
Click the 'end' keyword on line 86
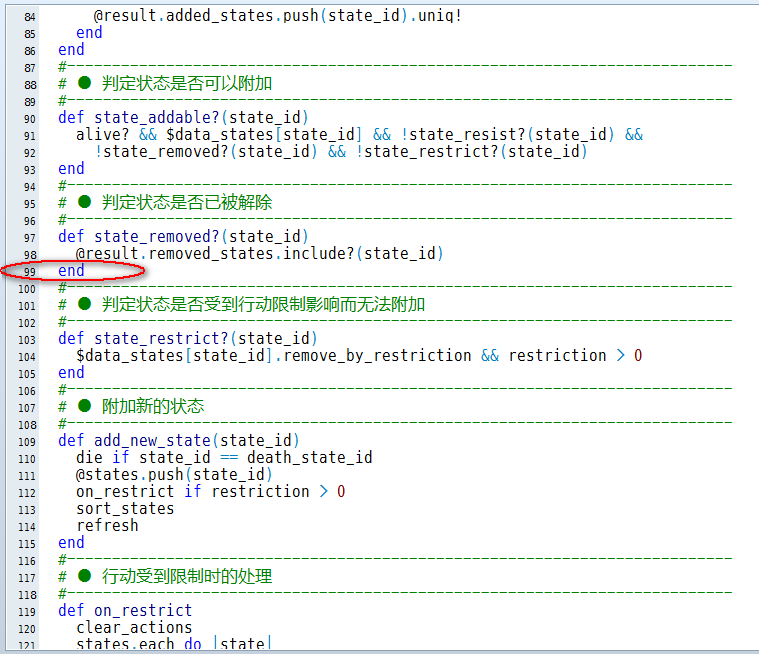(71, 49)
